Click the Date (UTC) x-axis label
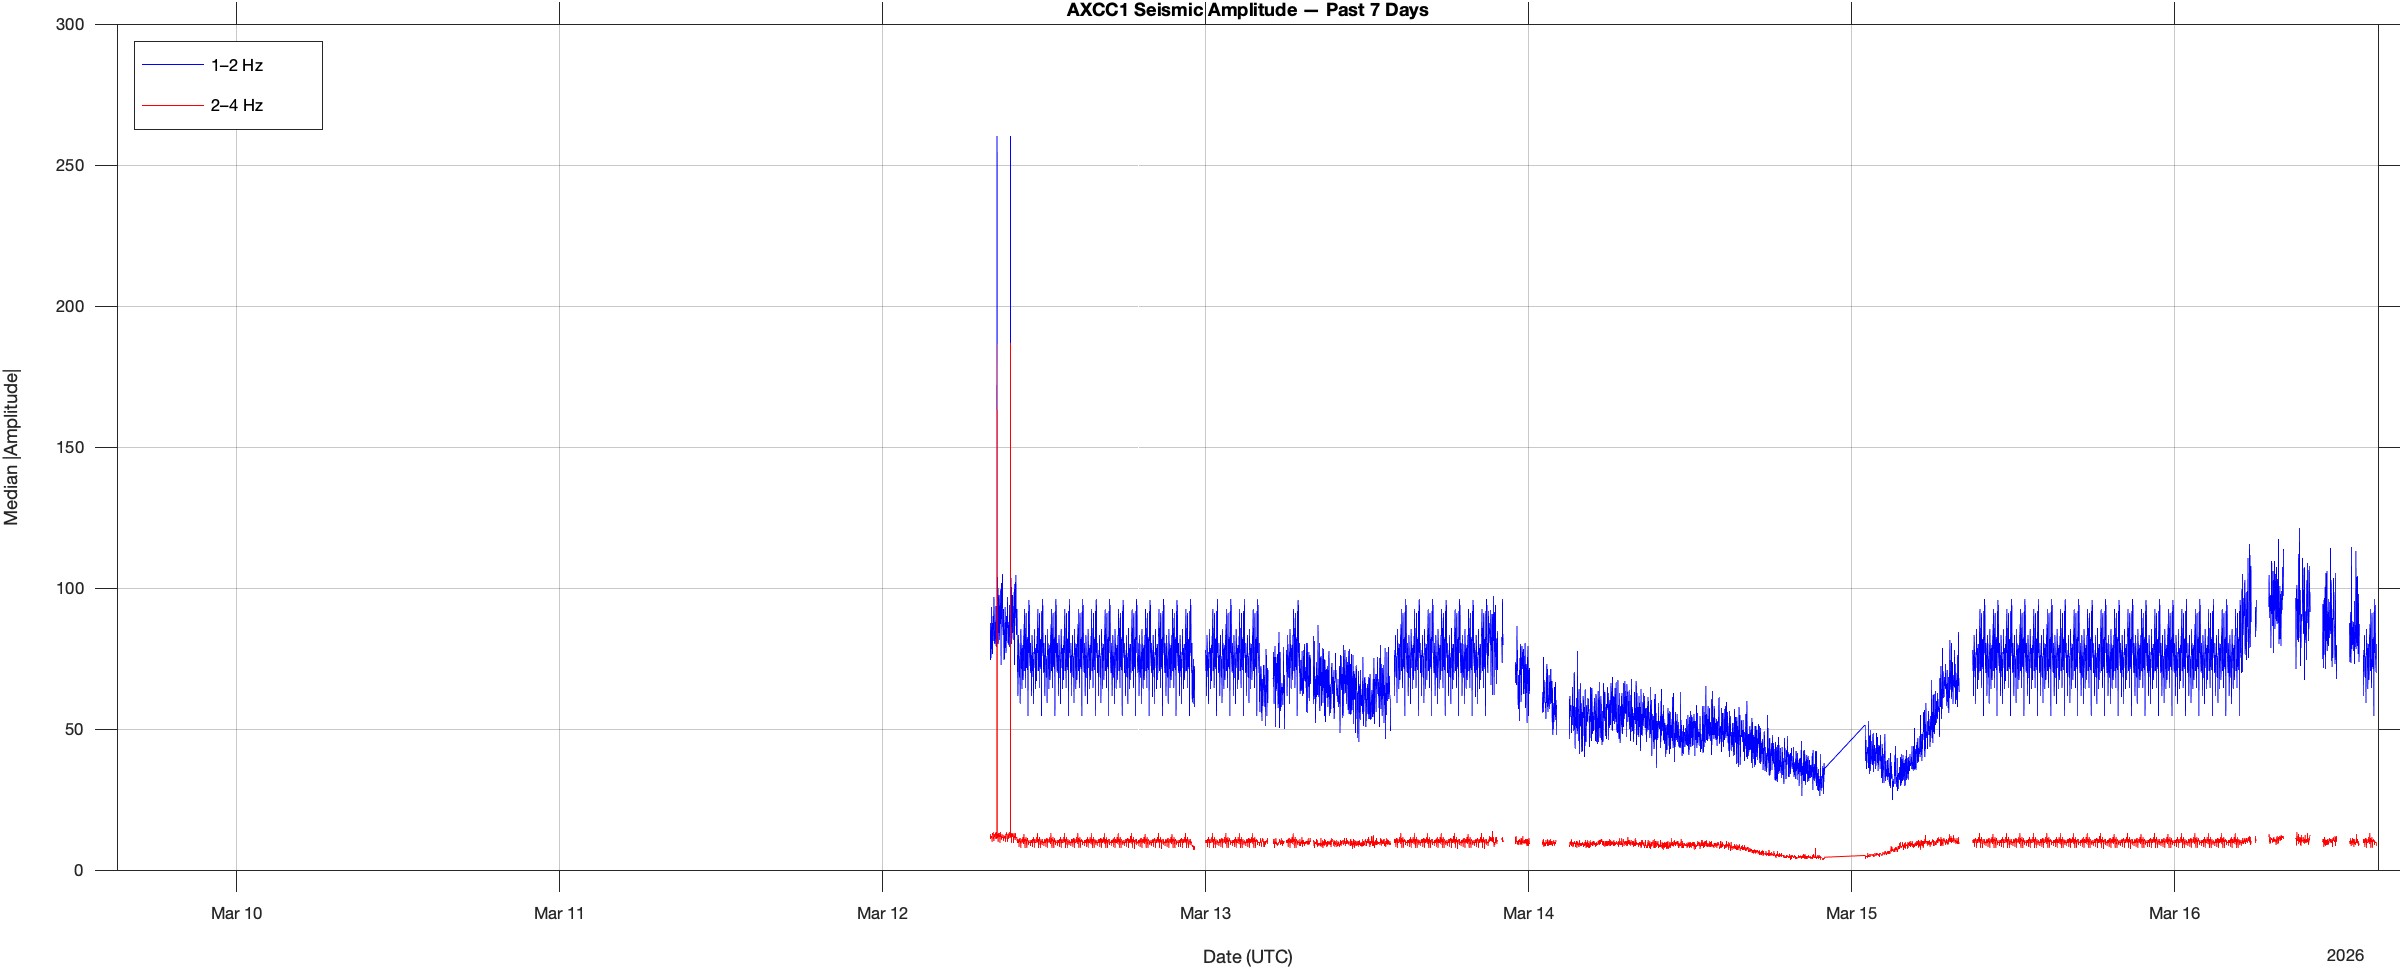Screen dimensions: 2402x969 [1247, 957]
